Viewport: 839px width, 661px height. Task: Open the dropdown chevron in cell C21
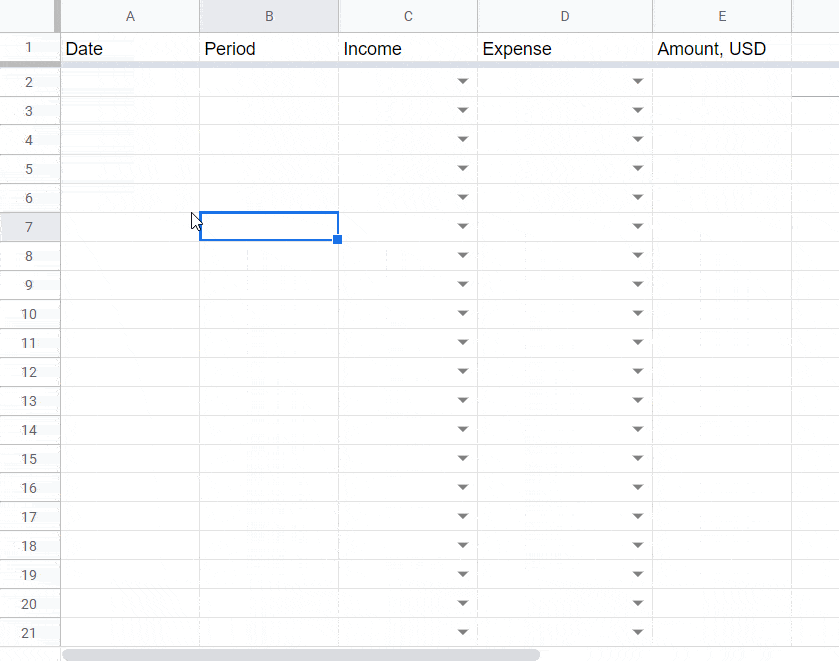462,632
